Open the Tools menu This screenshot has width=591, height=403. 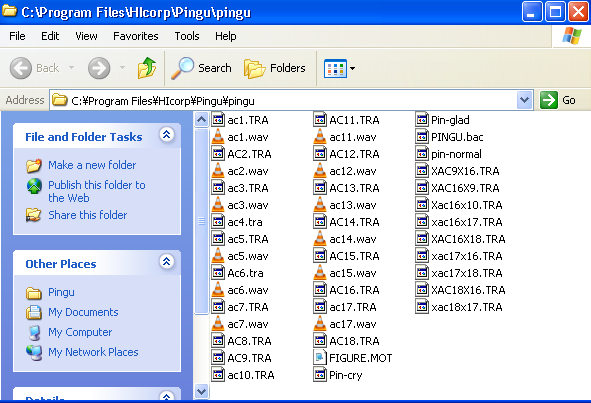[x=187, y=36]
